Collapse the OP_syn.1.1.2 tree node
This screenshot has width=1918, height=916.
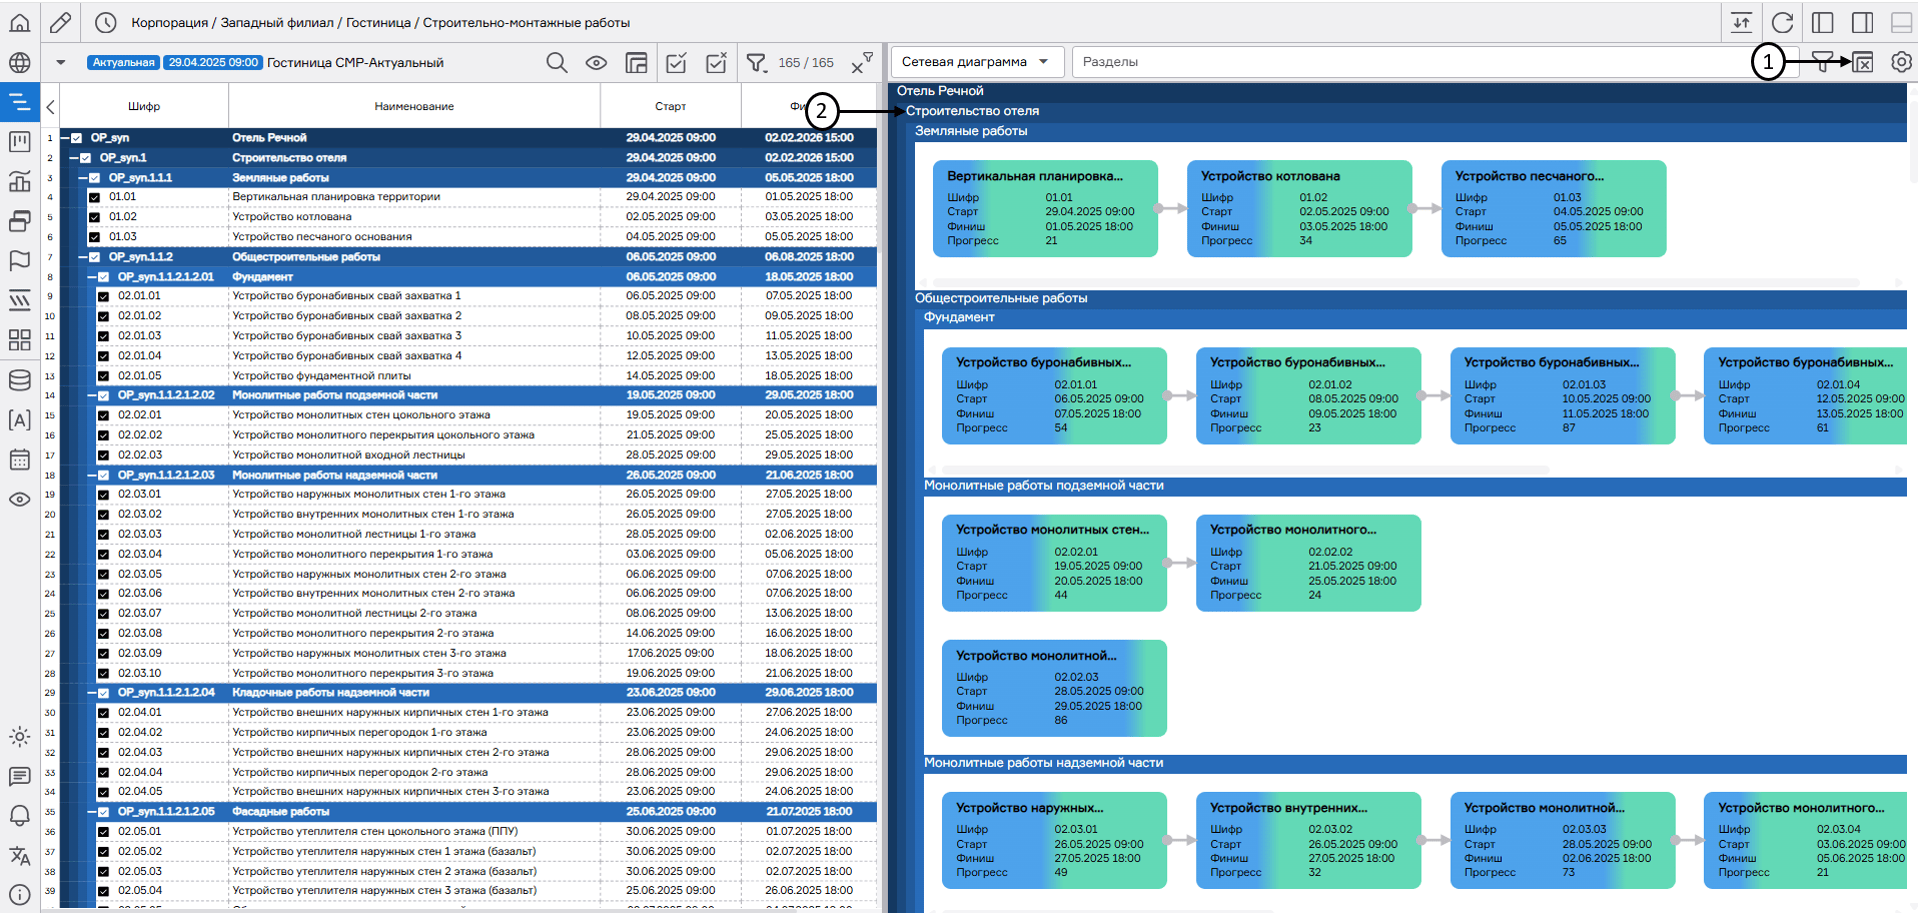click(x=83, y=257)
